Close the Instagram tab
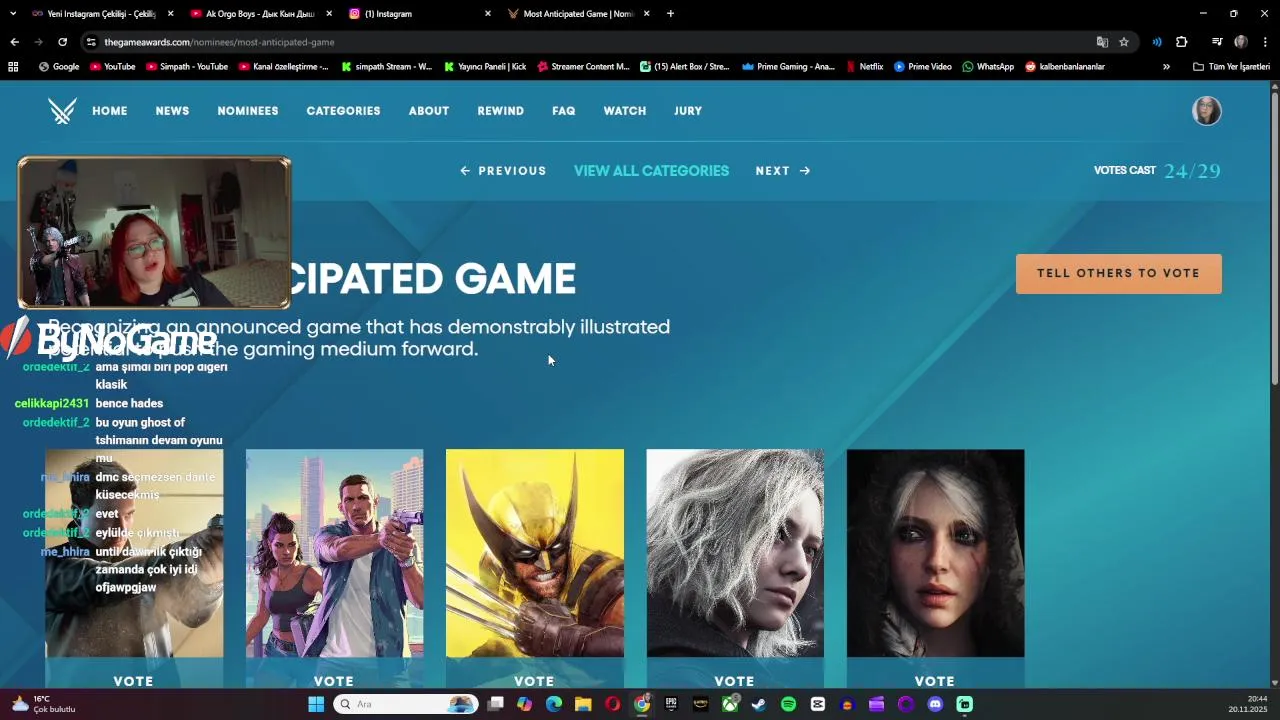Viewport: 1280px width, 720px height. coord(488,14)
